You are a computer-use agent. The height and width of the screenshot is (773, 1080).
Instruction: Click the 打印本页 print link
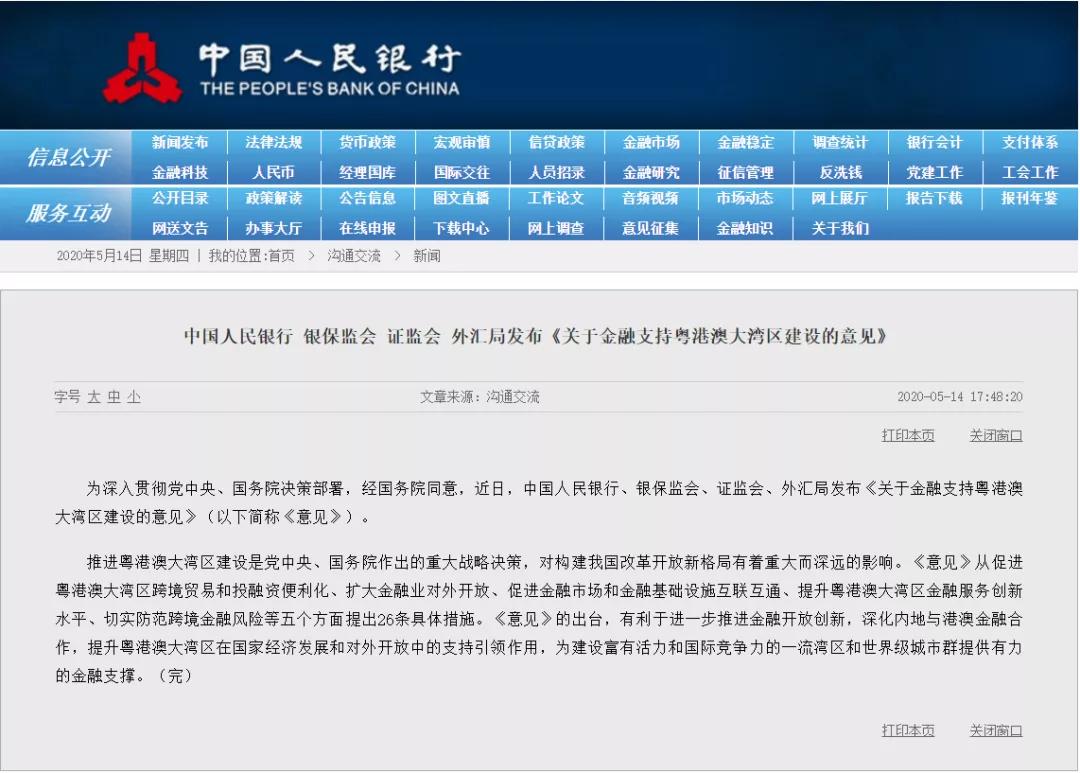906,435
